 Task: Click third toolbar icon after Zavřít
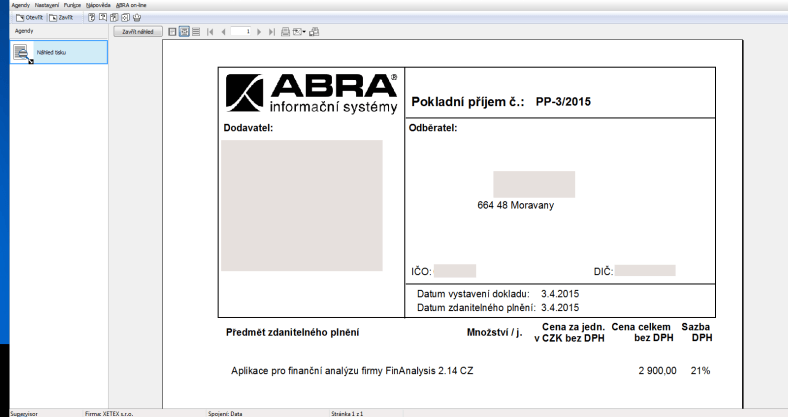click(x=114, y=18)
